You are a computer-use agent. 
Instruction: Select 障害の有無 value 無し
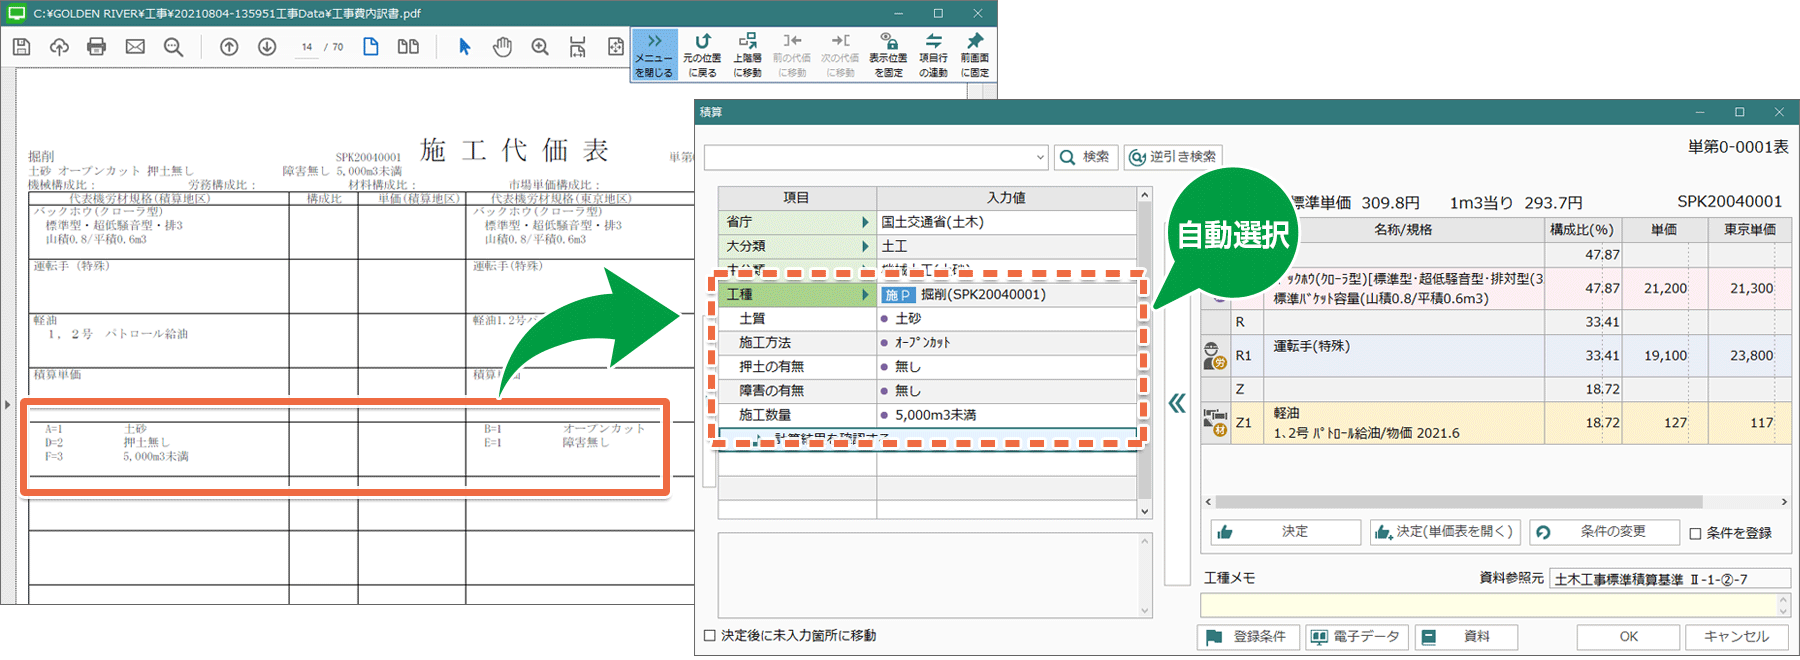click(x=1007, y=391)
